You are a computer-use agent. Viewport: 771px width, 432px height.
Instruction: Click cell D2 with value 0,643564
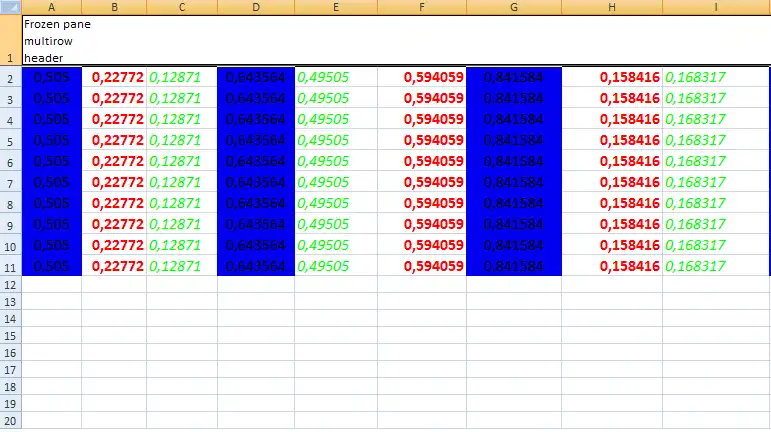(256, 77)
